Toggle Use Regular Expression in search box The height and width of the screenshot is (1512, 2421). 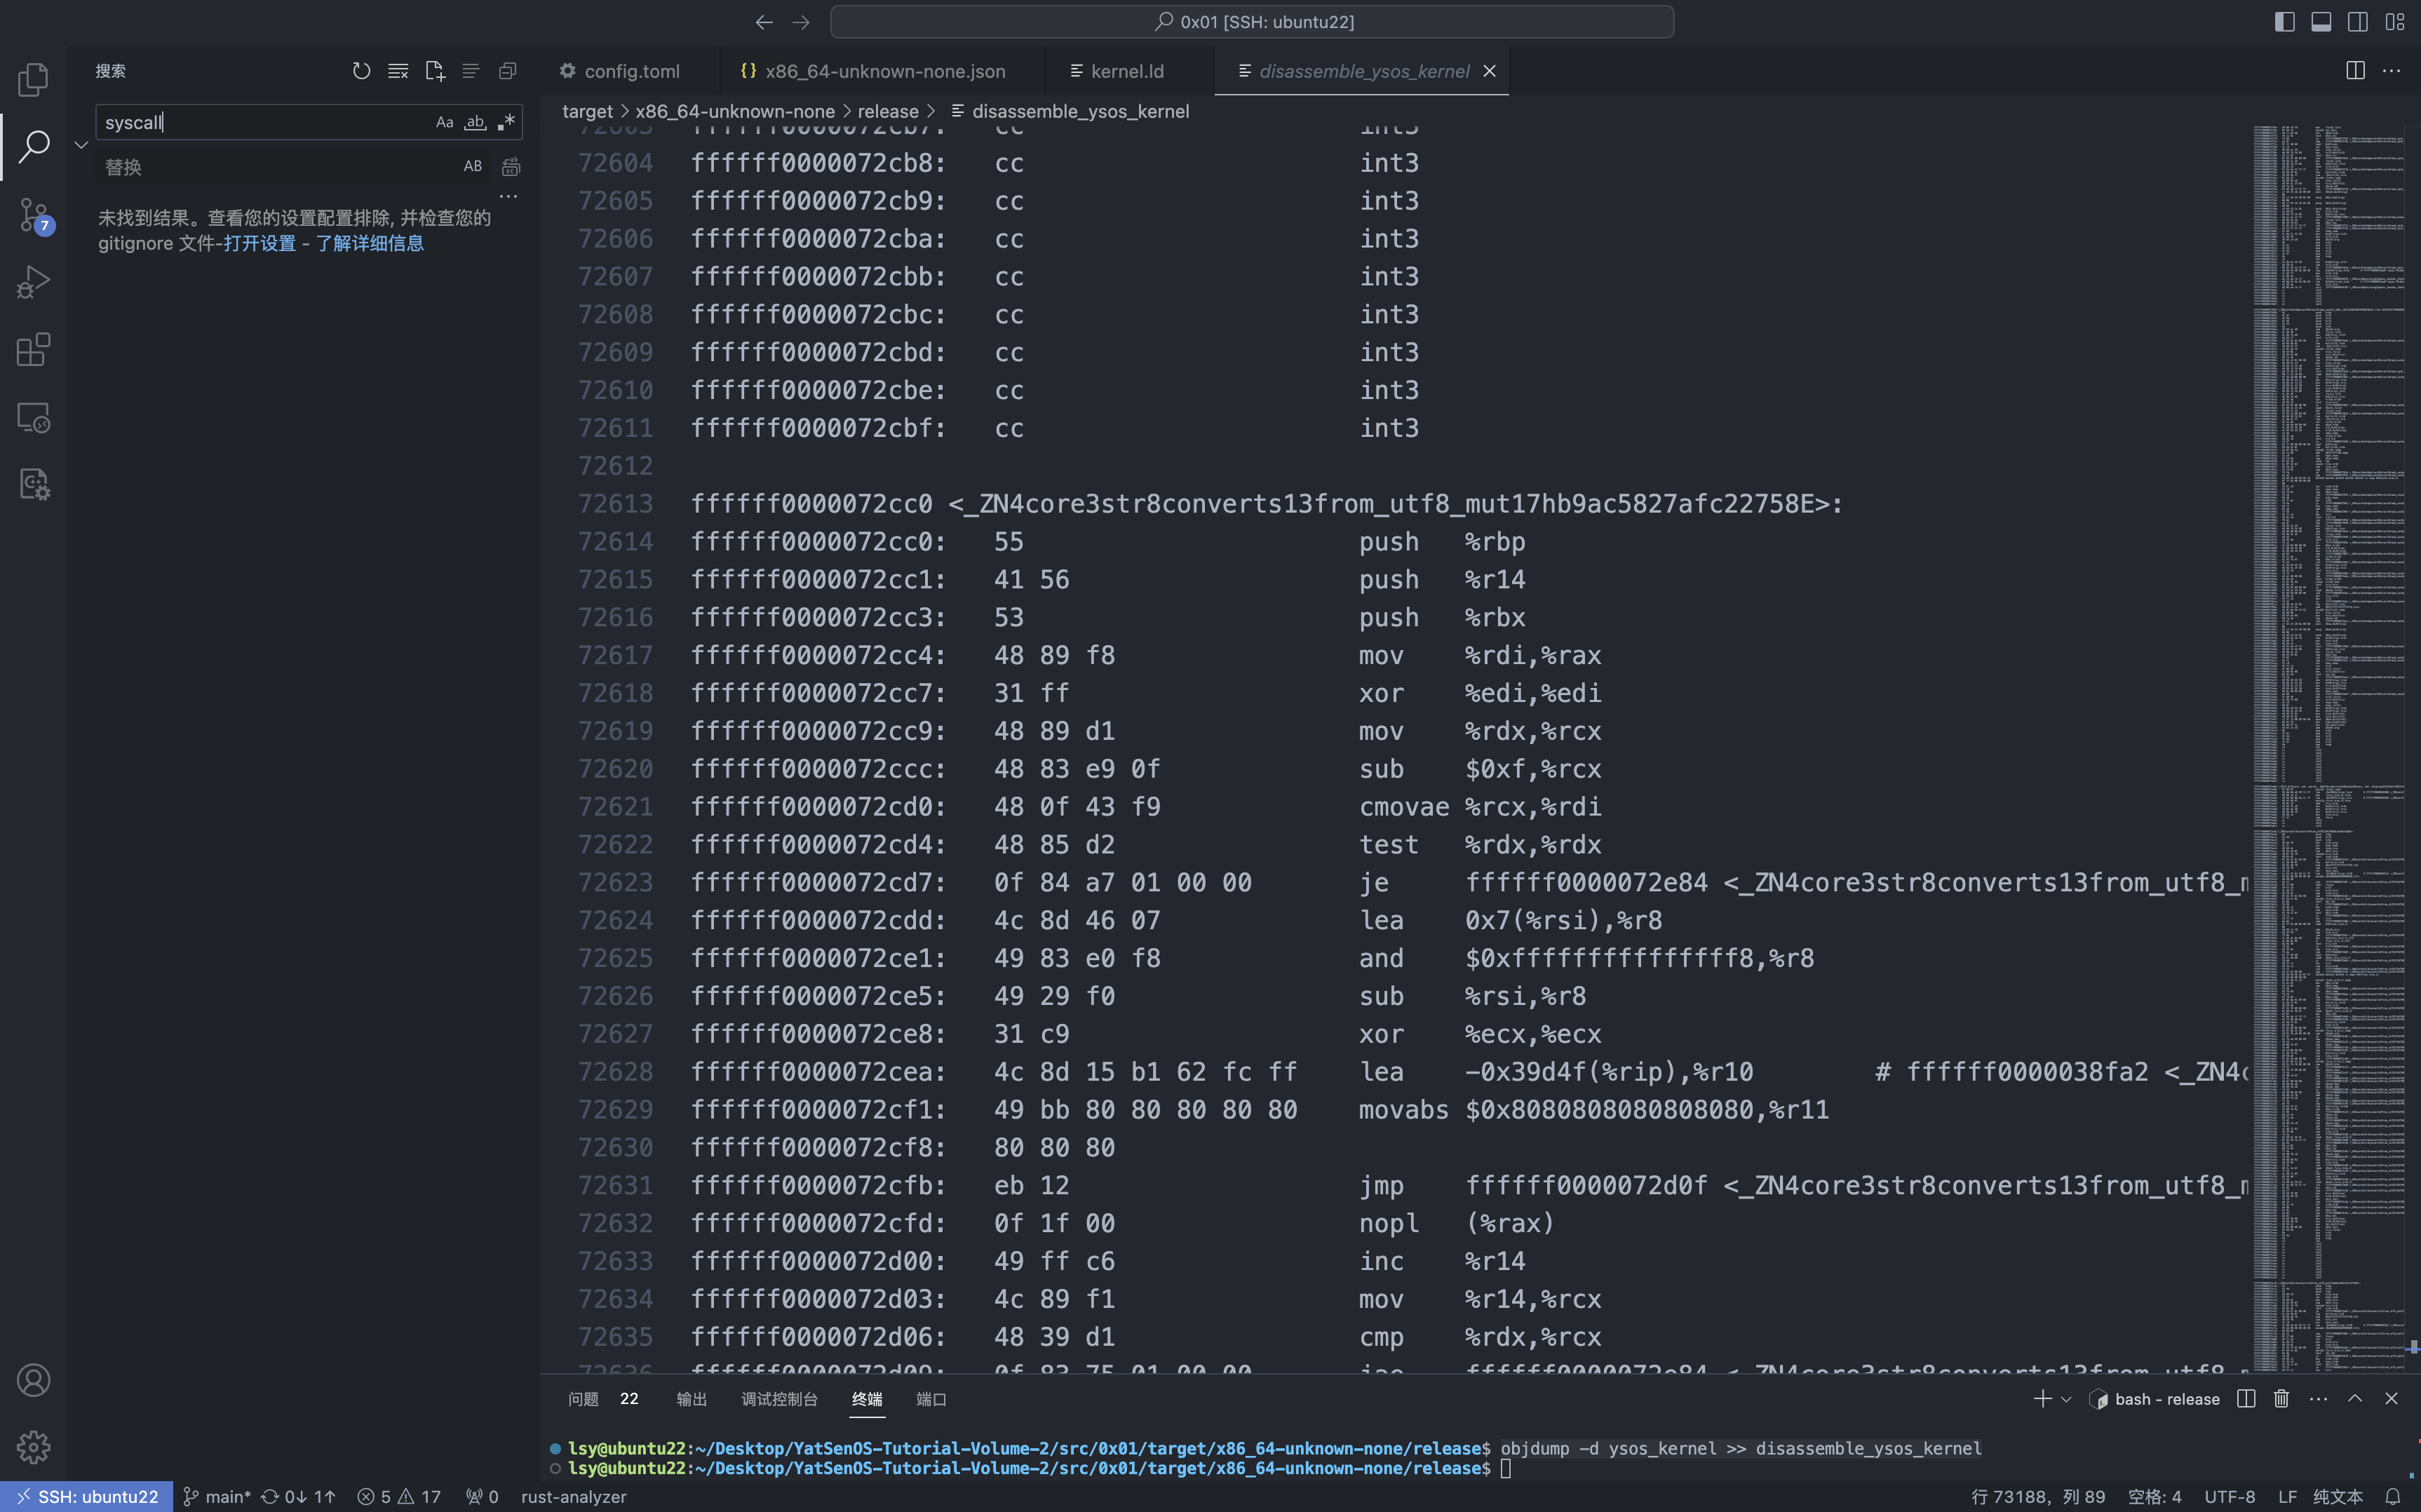506,122
